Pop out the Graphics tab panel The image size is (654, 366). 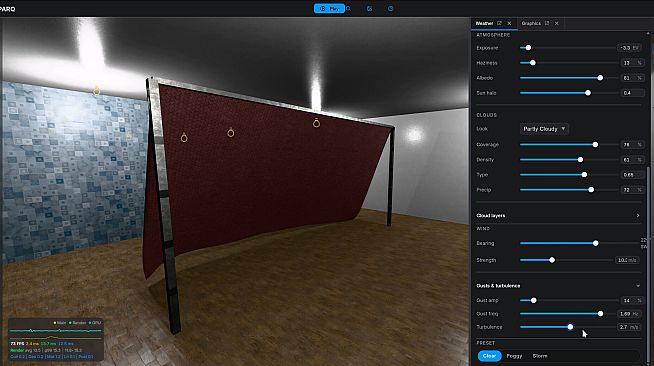(x=547, y=23)
